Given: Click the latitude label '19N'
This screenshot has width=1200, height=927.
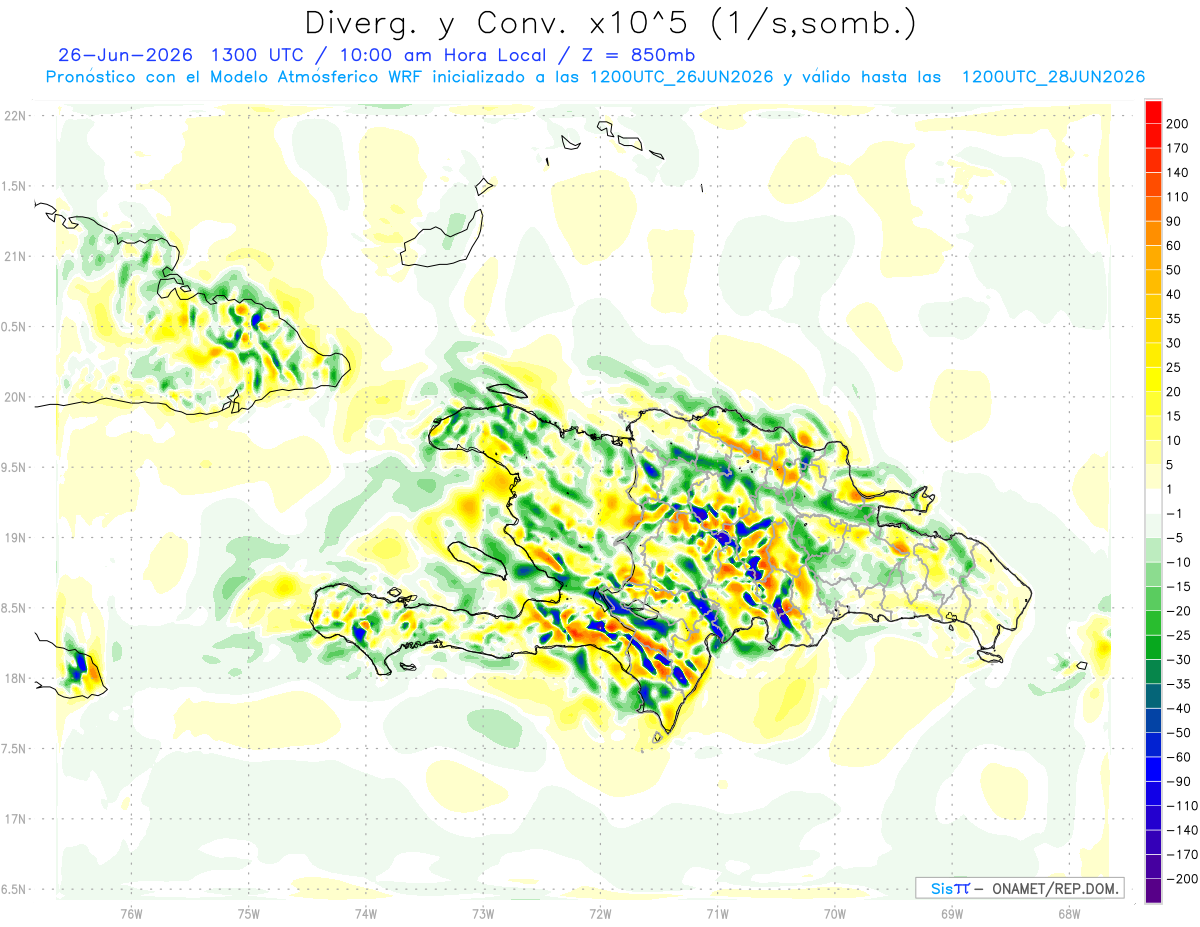Looking at the screenshot, I should tap(15, 538).
